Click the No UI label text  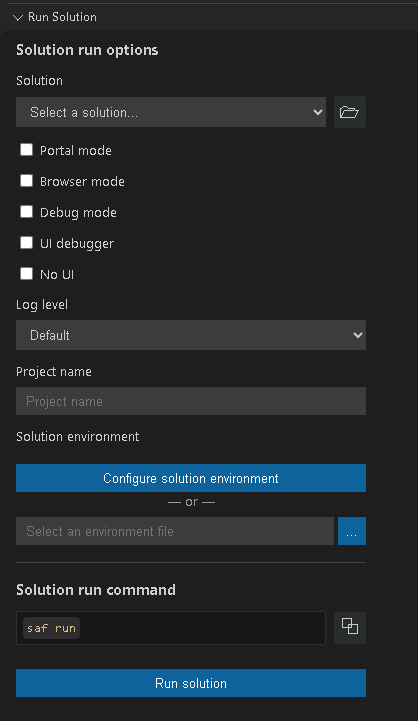[57, 275]
